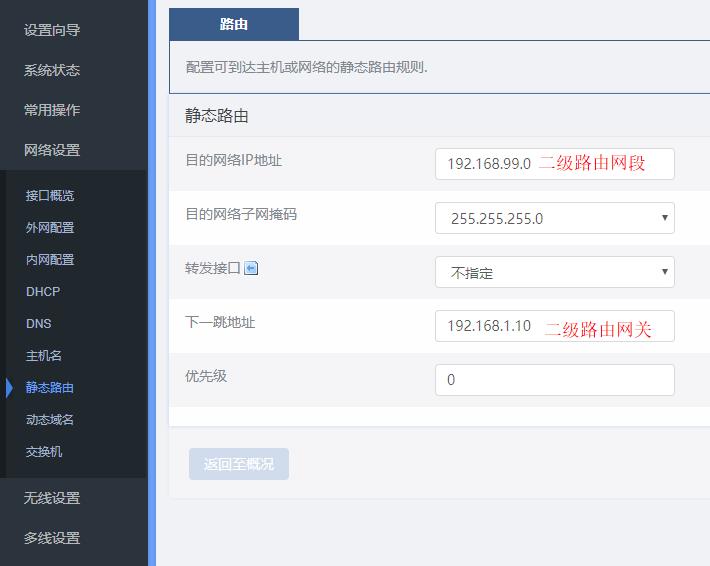This screenshot has width=710, height=566.
Task: Go to 交换机 submenu item
Action: tap(43, 452)
